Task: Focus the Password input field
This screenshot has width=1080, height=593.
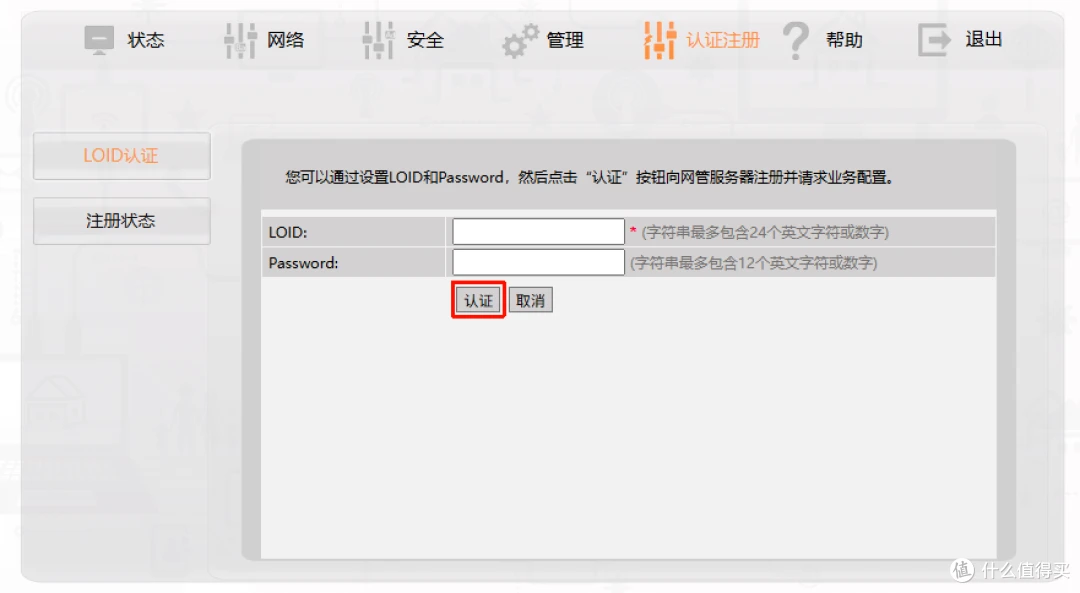Action: (x=539, y=262)
